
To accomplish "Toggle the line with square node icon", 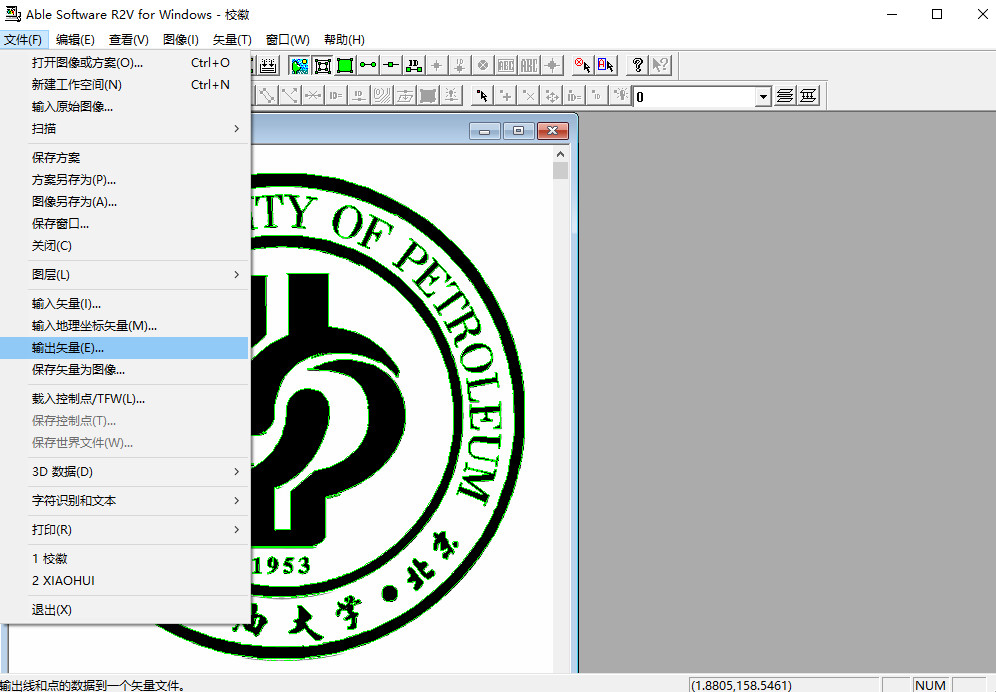I will [x=391, y=65].
